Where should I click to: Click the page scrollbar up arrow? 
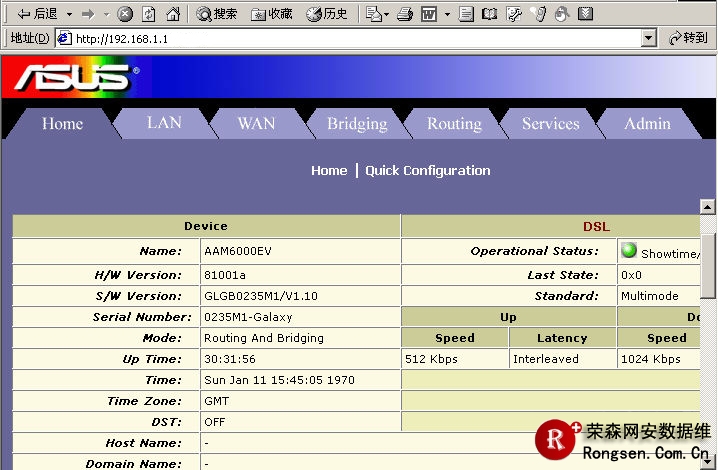(708, 207)
